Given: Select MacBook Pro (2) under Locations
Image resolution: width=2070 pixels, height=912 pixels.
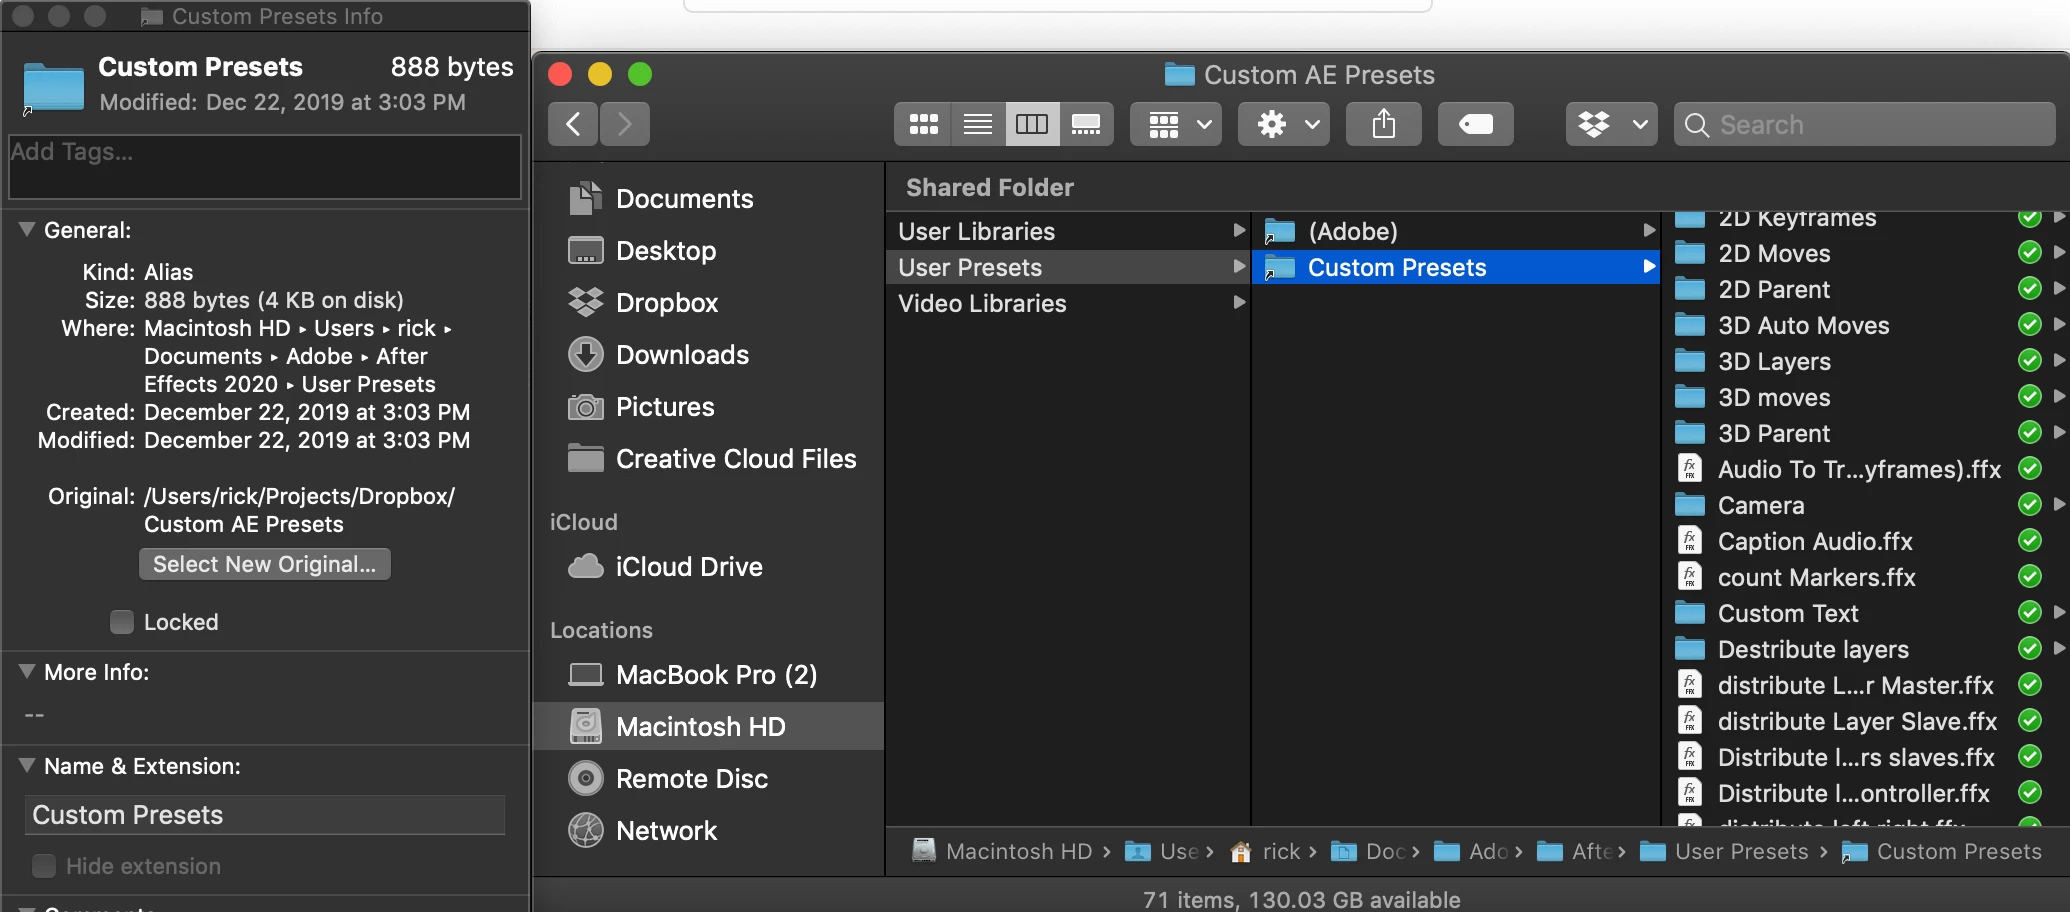Looking at the screenshot, I should pyautogui.click(x=708, y=674).
